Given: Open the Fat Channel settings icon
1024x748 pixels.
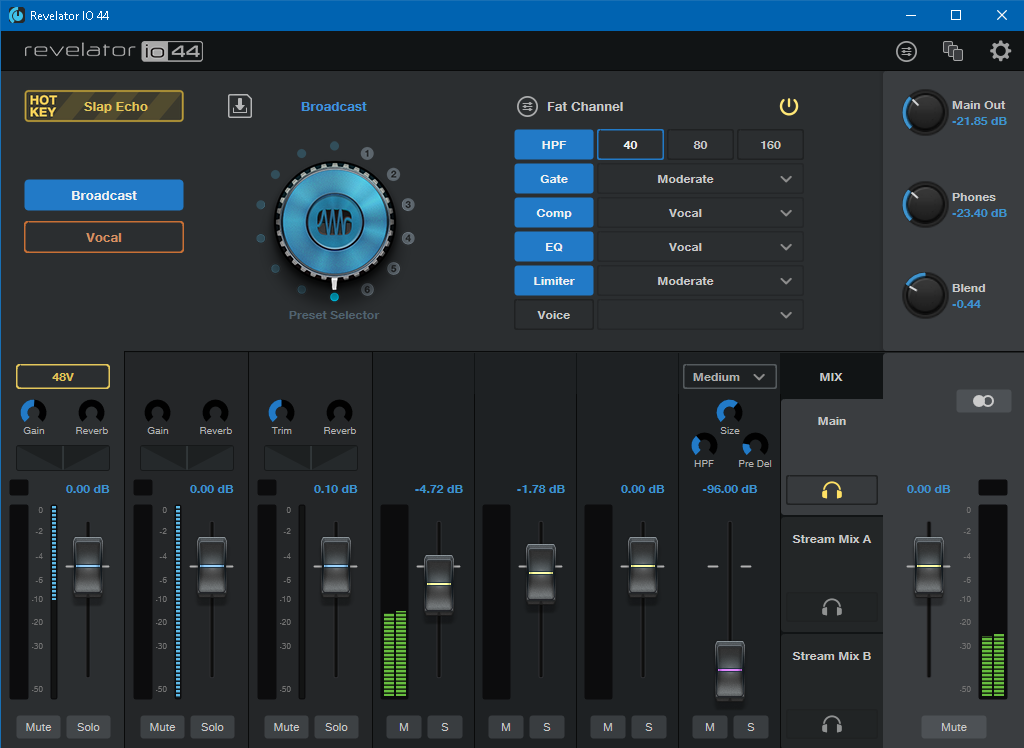Looking at the screenshot, I should click(527, 106).
